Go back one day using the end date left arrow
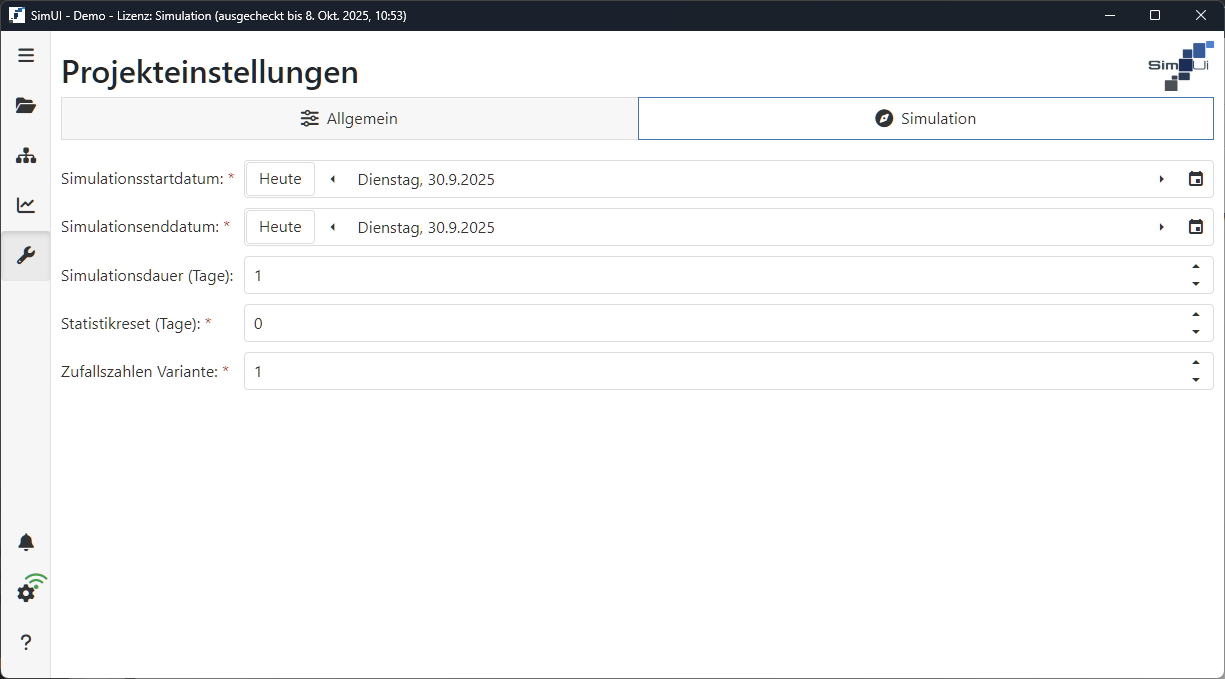 coord(335,227)
